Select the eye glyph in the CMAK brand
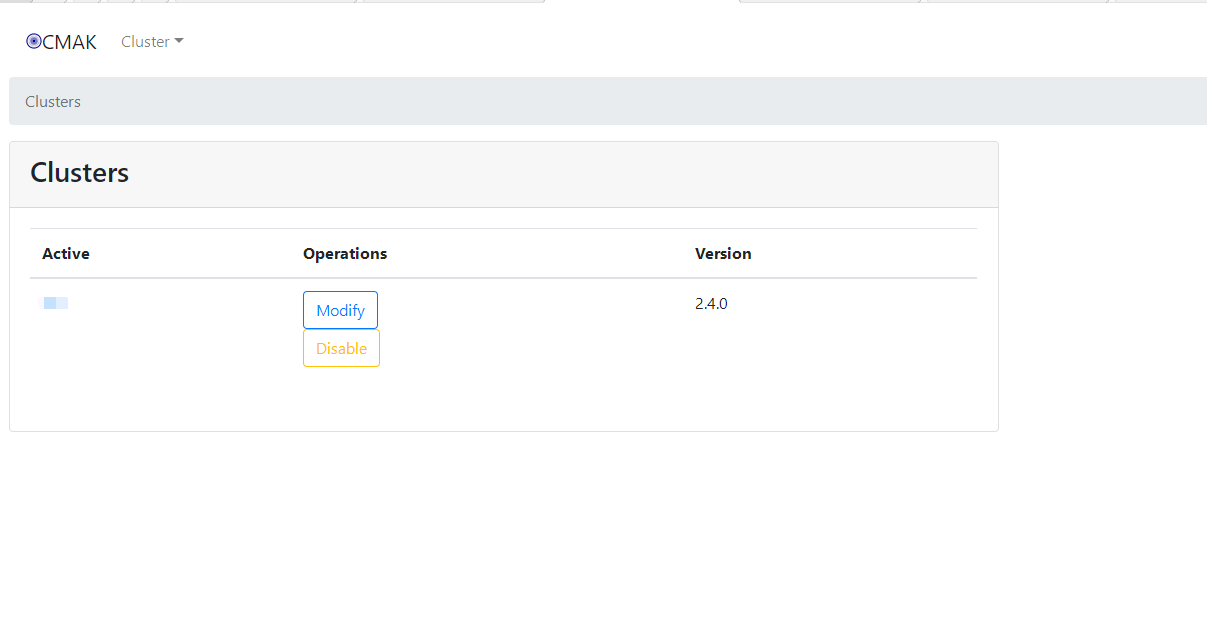This screenshot has height=633, width=1207. (x=31, y=41)
